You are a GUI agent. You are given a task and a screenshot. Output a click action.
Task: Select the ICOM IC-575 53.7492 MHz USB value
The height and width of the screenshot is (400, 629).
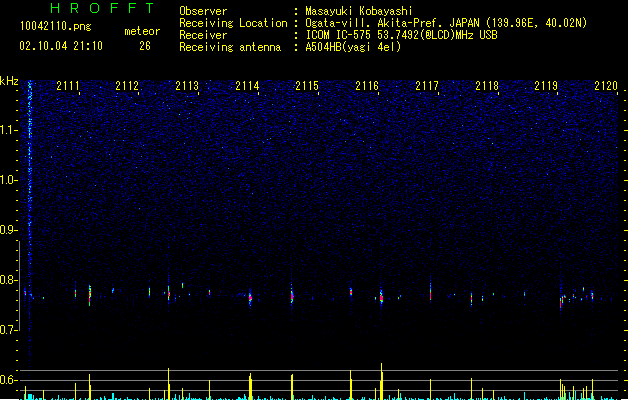click(x=402, y=35)
